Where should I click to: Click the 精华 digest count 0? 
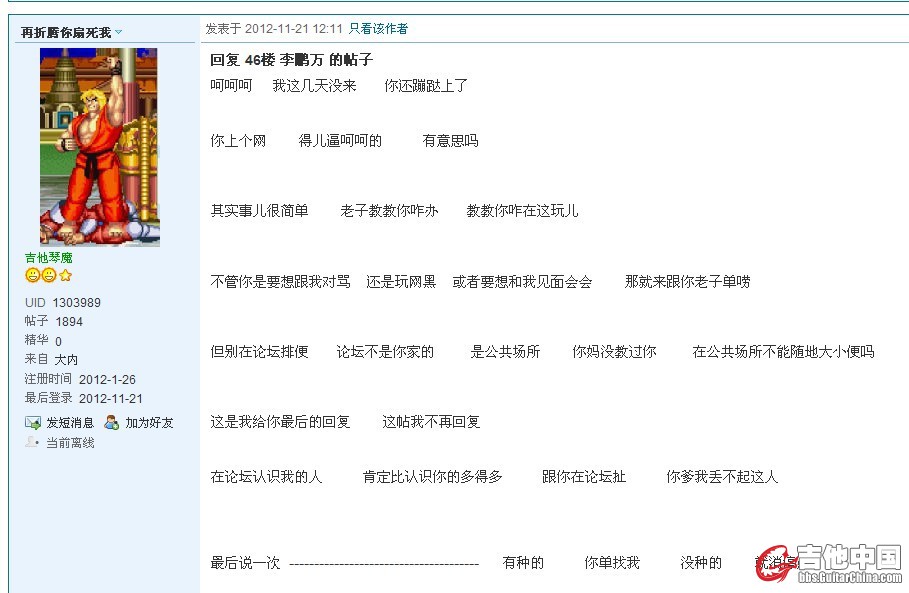pos(58,341)
